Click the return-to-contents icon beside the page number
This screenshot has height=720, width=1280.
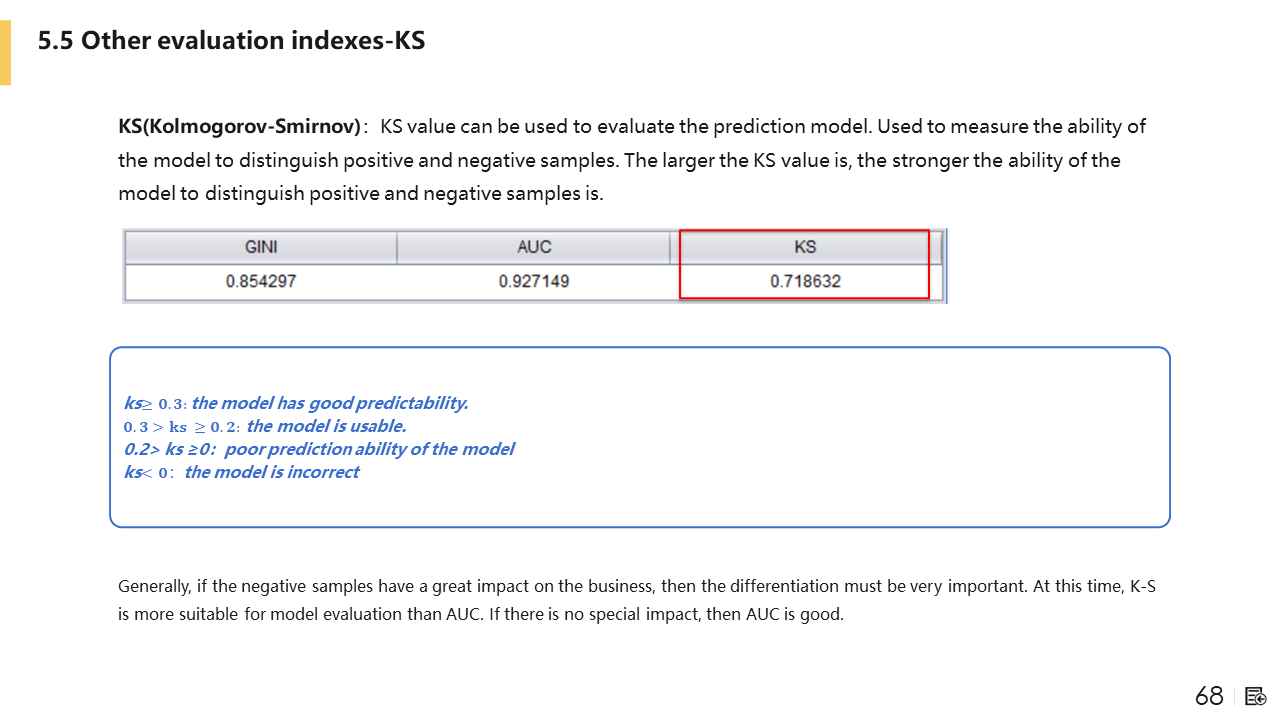pyautogui.click(x=1257, y=696)
